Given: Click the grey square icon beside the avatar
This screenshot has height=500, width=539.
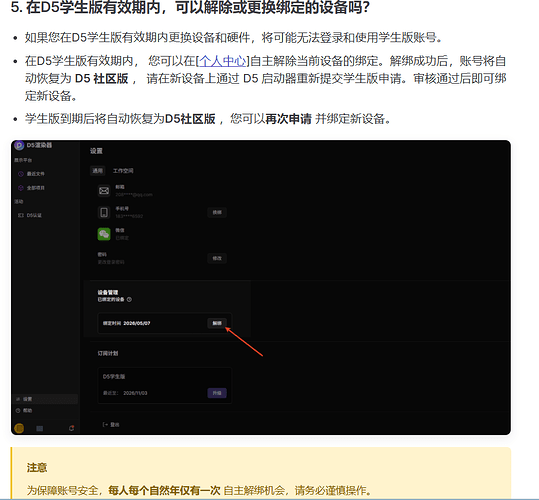Looking at the screenshot, I should click(40, 429).
